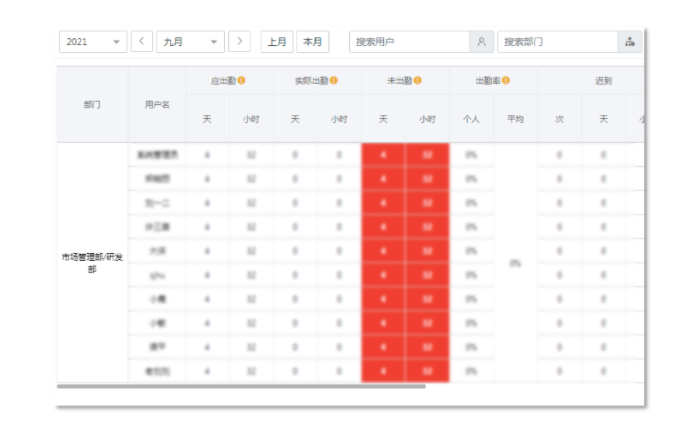This screenshot has height=424, width=700.
Task: Click the horizontal scrollbar below the table
Action: click(x=240, y=385)
